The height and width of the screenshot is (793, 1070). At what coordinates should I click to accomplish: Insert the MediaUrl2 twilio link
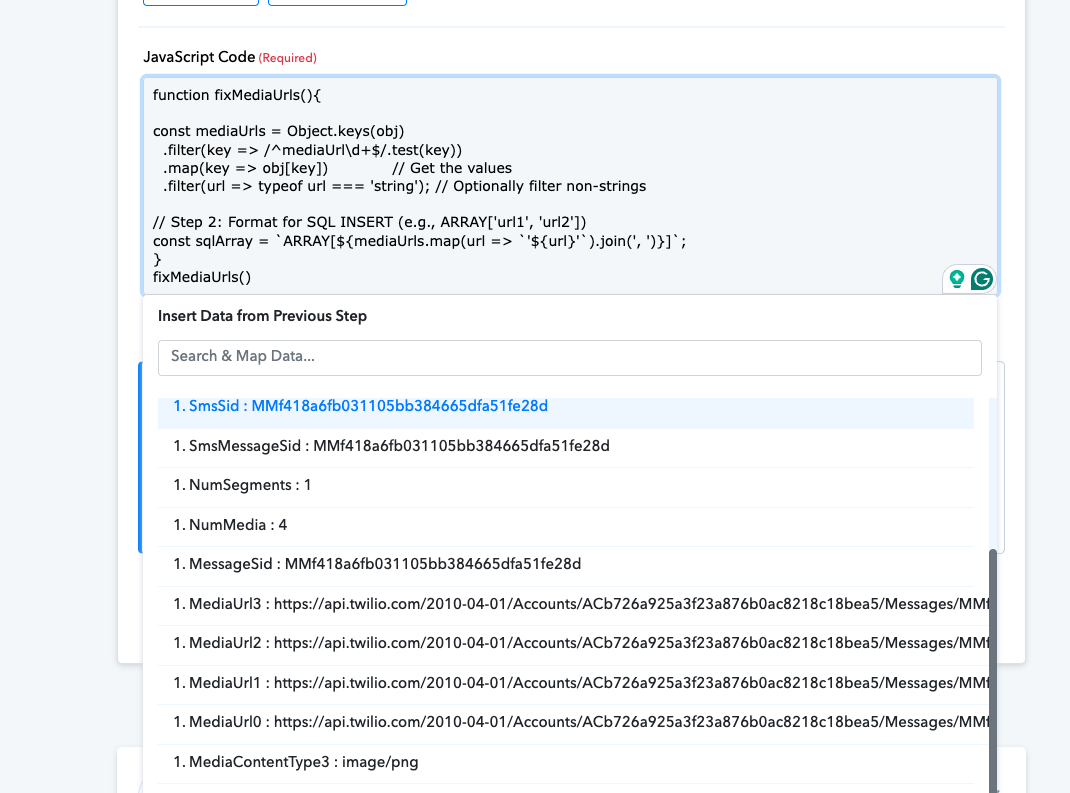pyautogui.click(x=573, y=644)
